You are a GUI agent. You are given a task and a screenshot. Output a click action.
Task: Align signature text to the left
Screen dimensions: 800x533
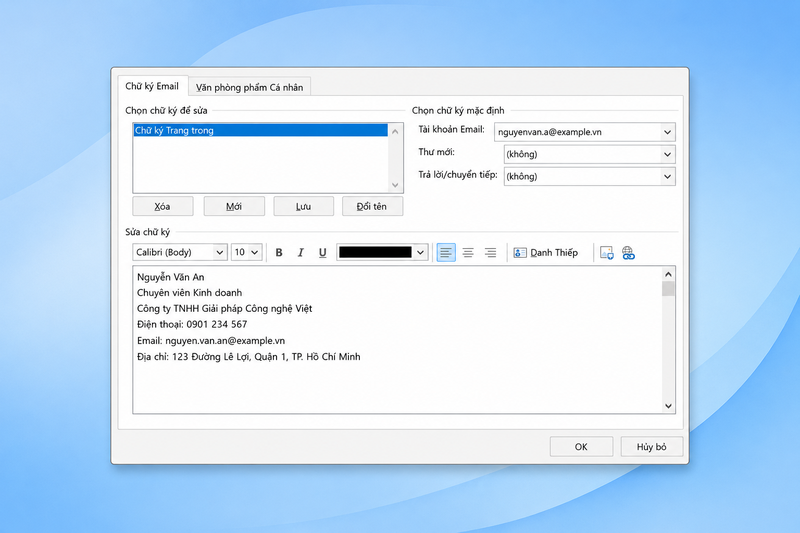446,252
